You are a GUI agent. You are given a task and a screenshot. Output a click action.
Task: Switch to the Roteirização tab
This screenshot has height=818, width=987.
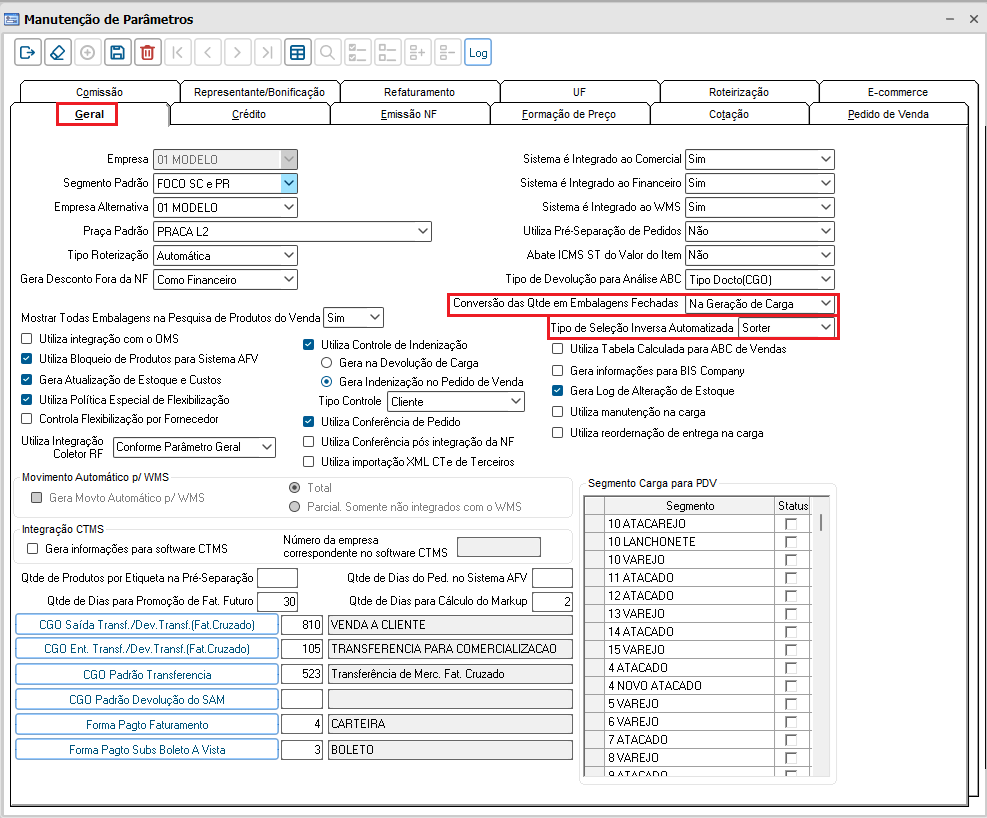click(739, 92)
